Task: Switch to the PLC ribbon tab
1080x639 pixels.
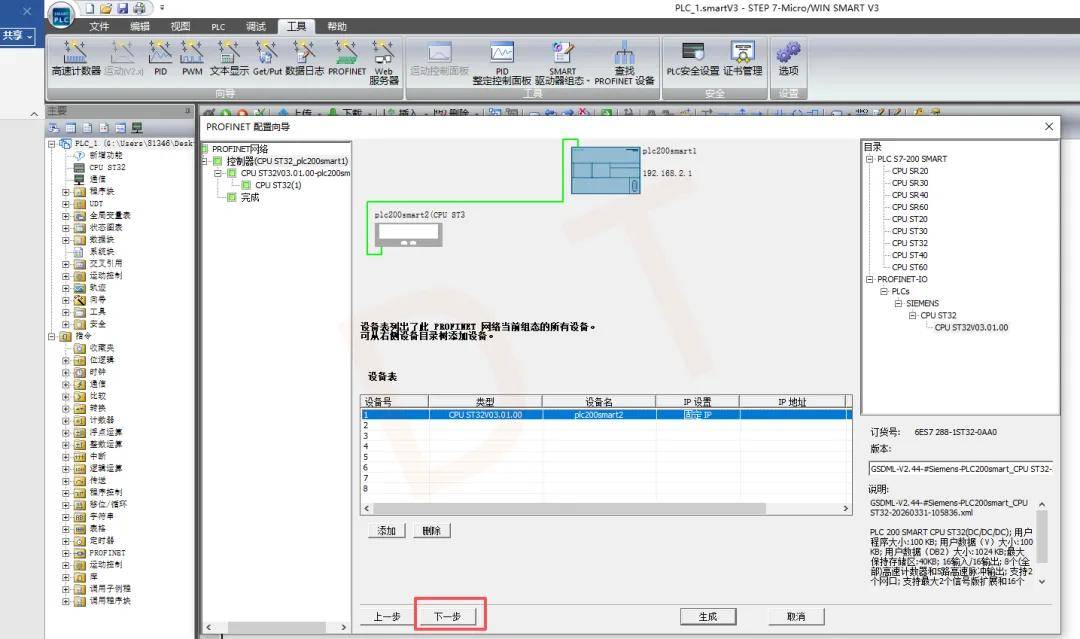Action: pyautogui.click(x=218, y=26)
